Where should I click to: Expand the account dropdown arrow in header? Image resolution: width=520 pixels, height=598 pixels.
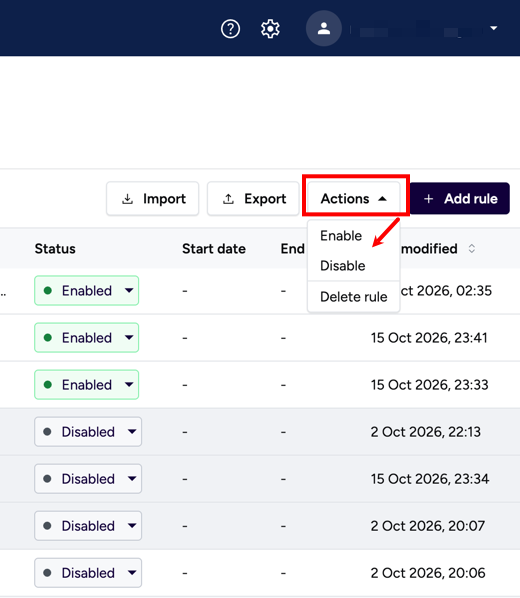pyautogui.click(x=494, y=28)
